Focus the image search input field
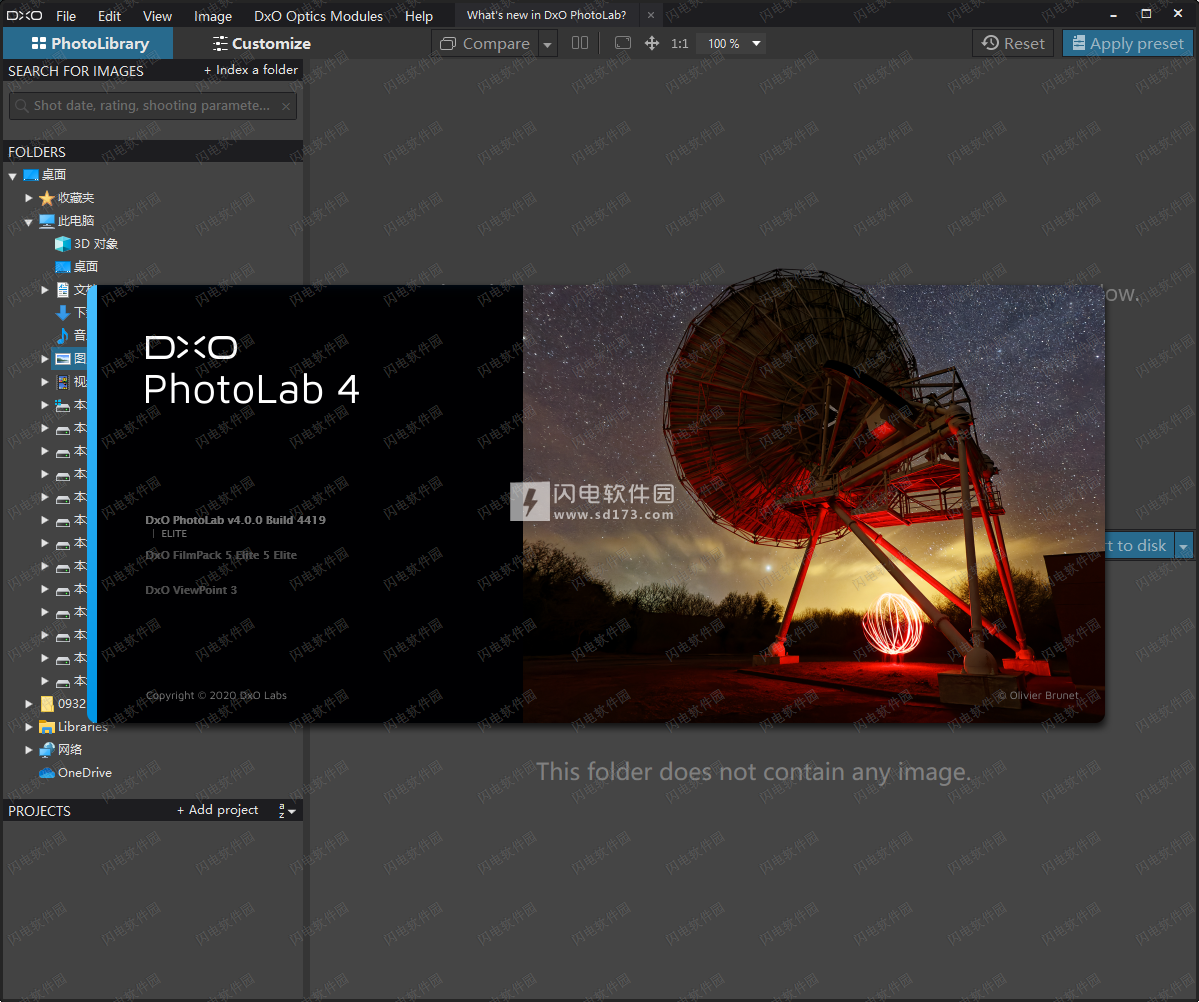Screen dimensions: 1199x1002 click(x=152, y=106)
